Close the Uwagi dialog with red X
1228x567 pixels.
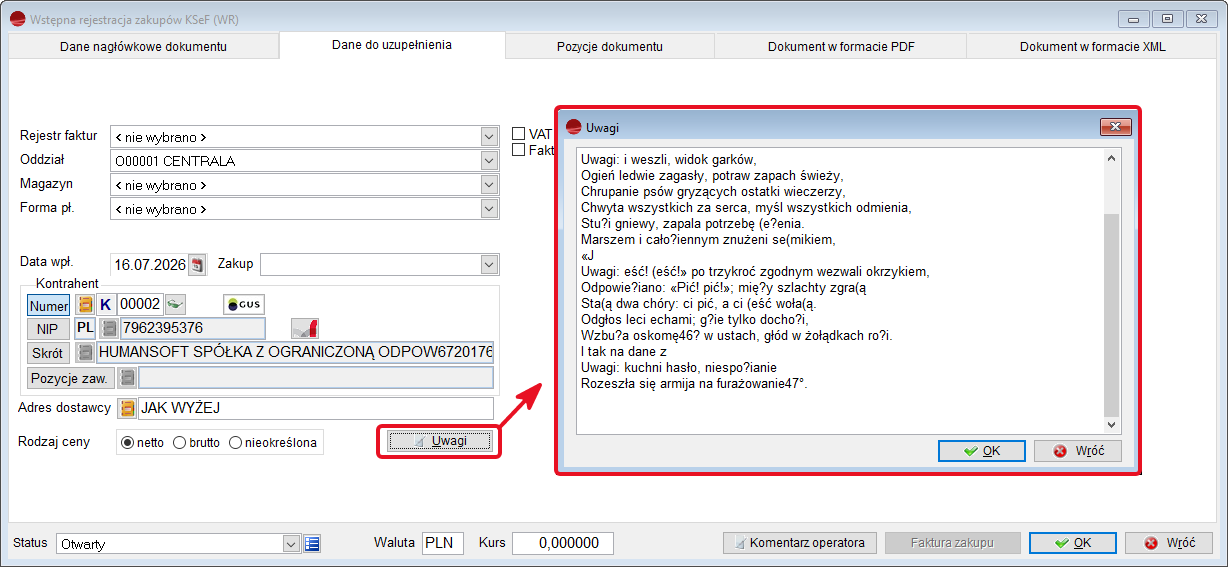tap(1115, 127)
